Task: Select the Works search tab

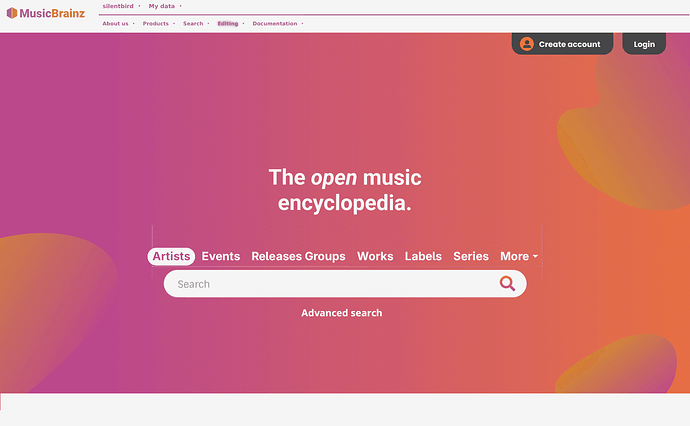Action: (x=375, y=256)
